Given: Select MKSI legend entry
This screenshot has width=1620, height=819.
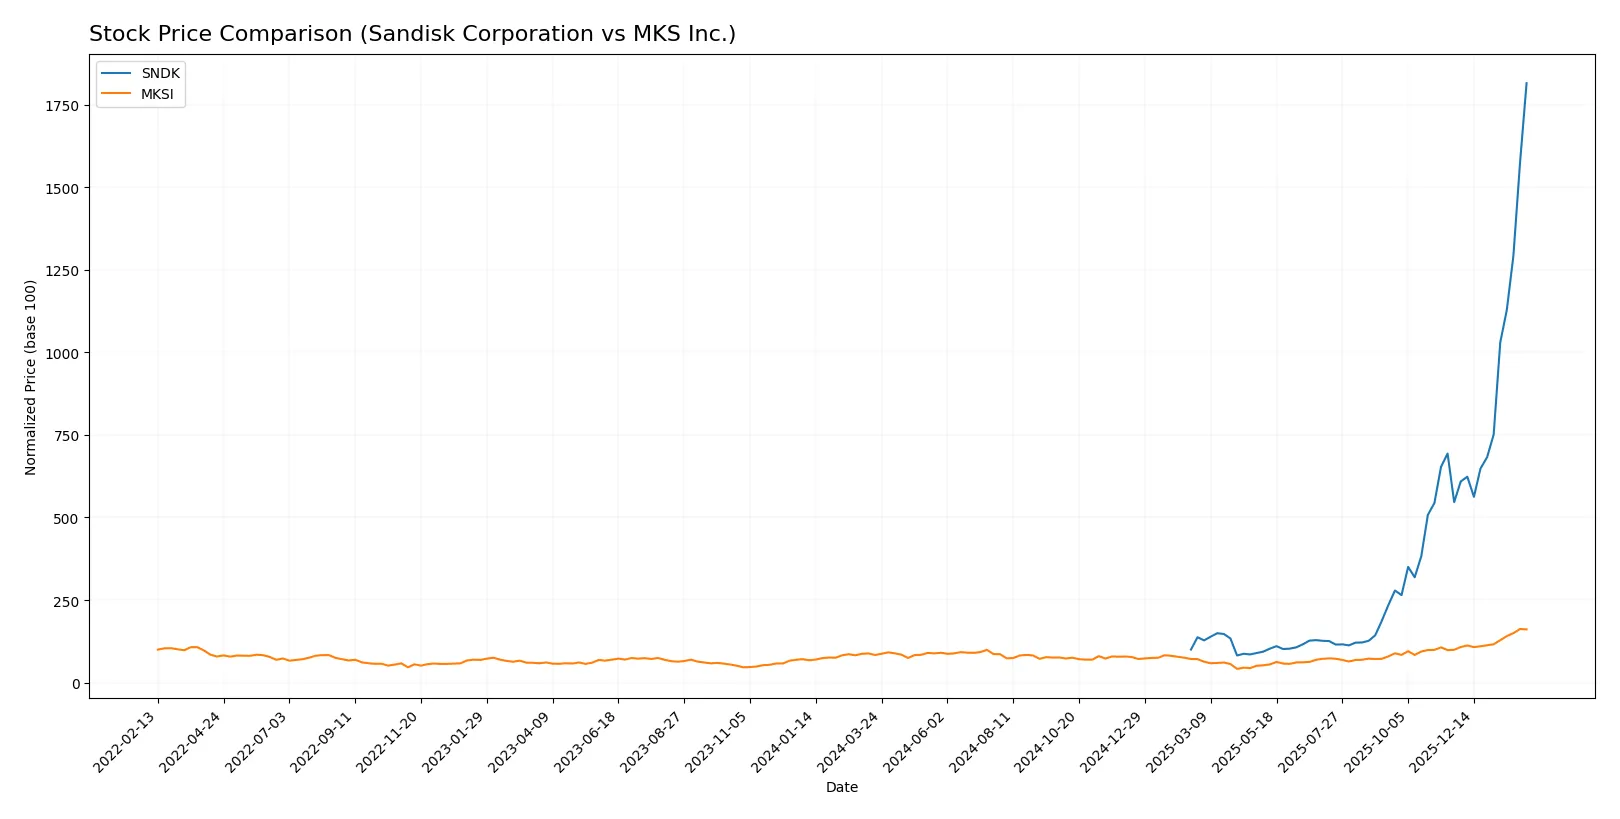Looking at the screenshot, I should [137, 94].
